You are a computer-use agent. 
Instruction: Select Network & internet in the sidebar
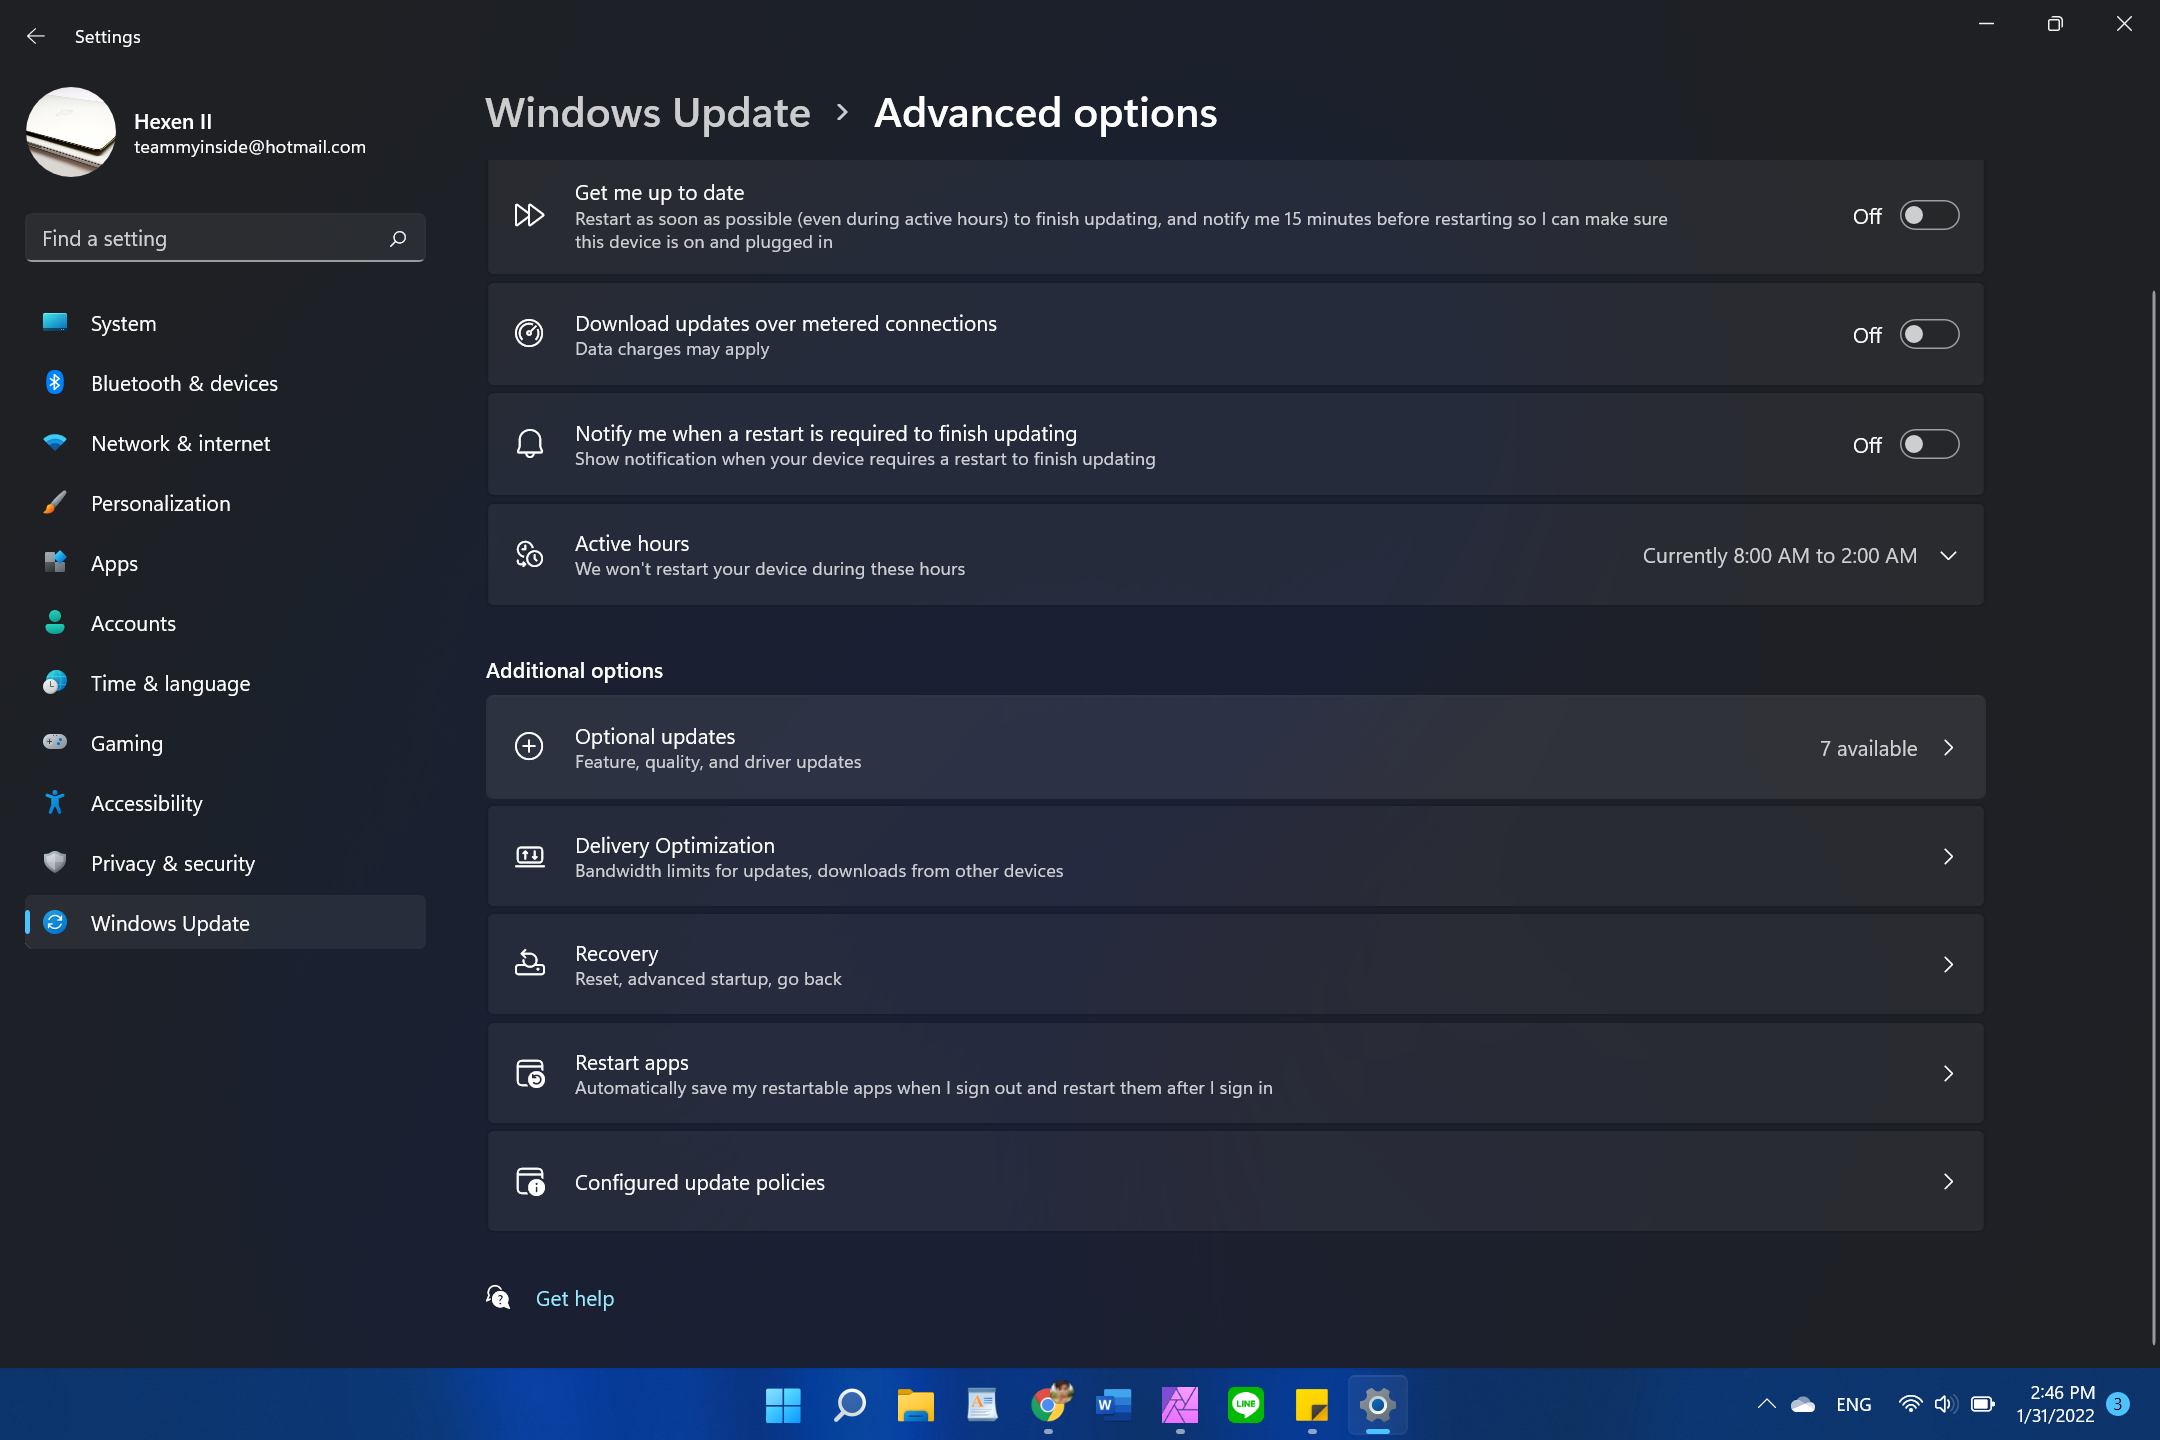click(x=180, y=443)
